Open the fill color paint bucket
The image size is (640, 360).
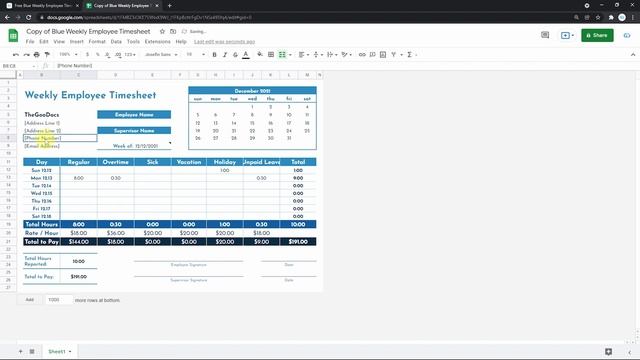260,55
